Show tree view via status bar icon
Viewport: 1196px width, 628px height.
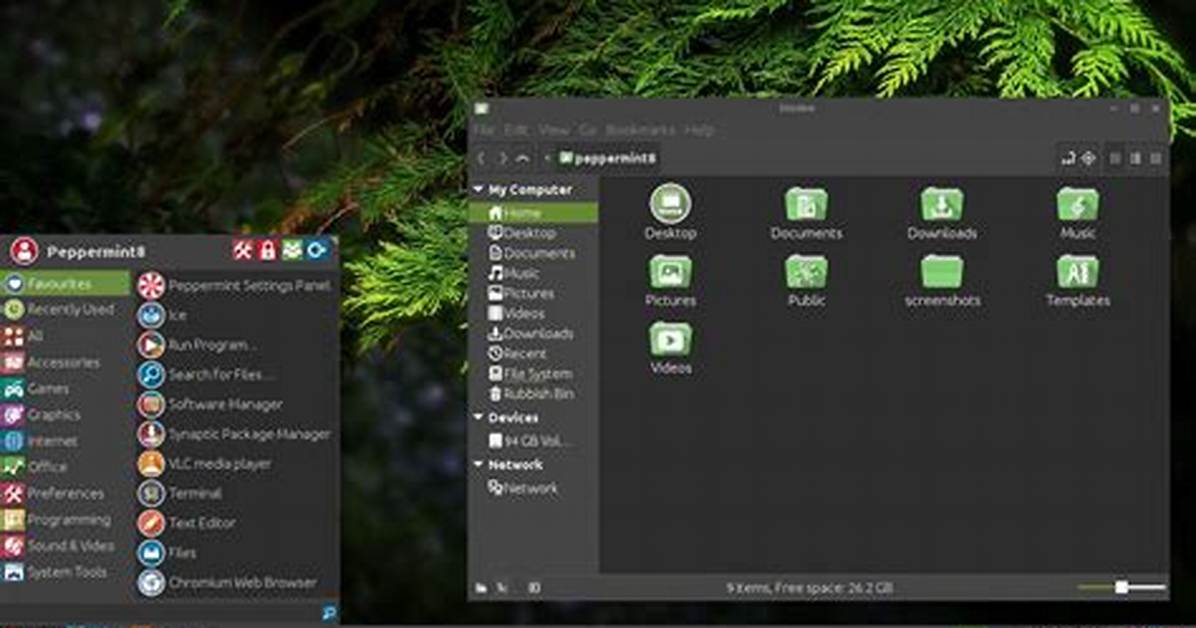502,588
